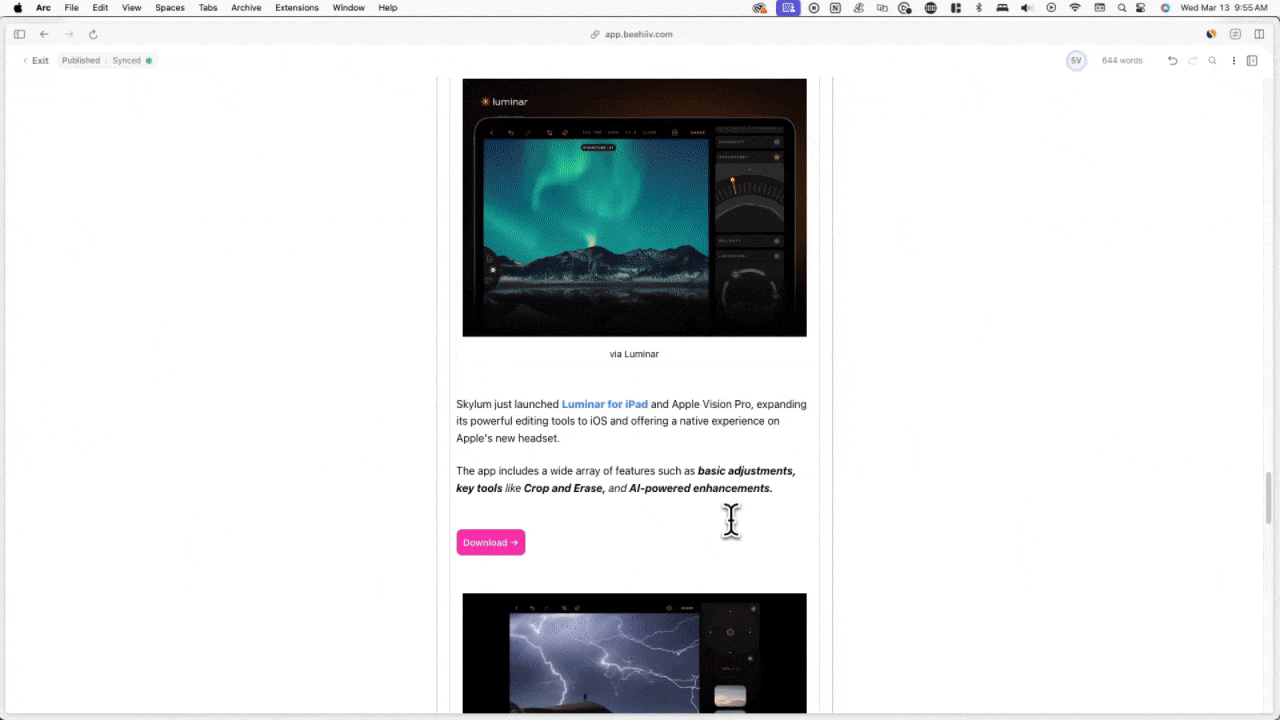
Task: Open the Help menu
Action: 388,8
